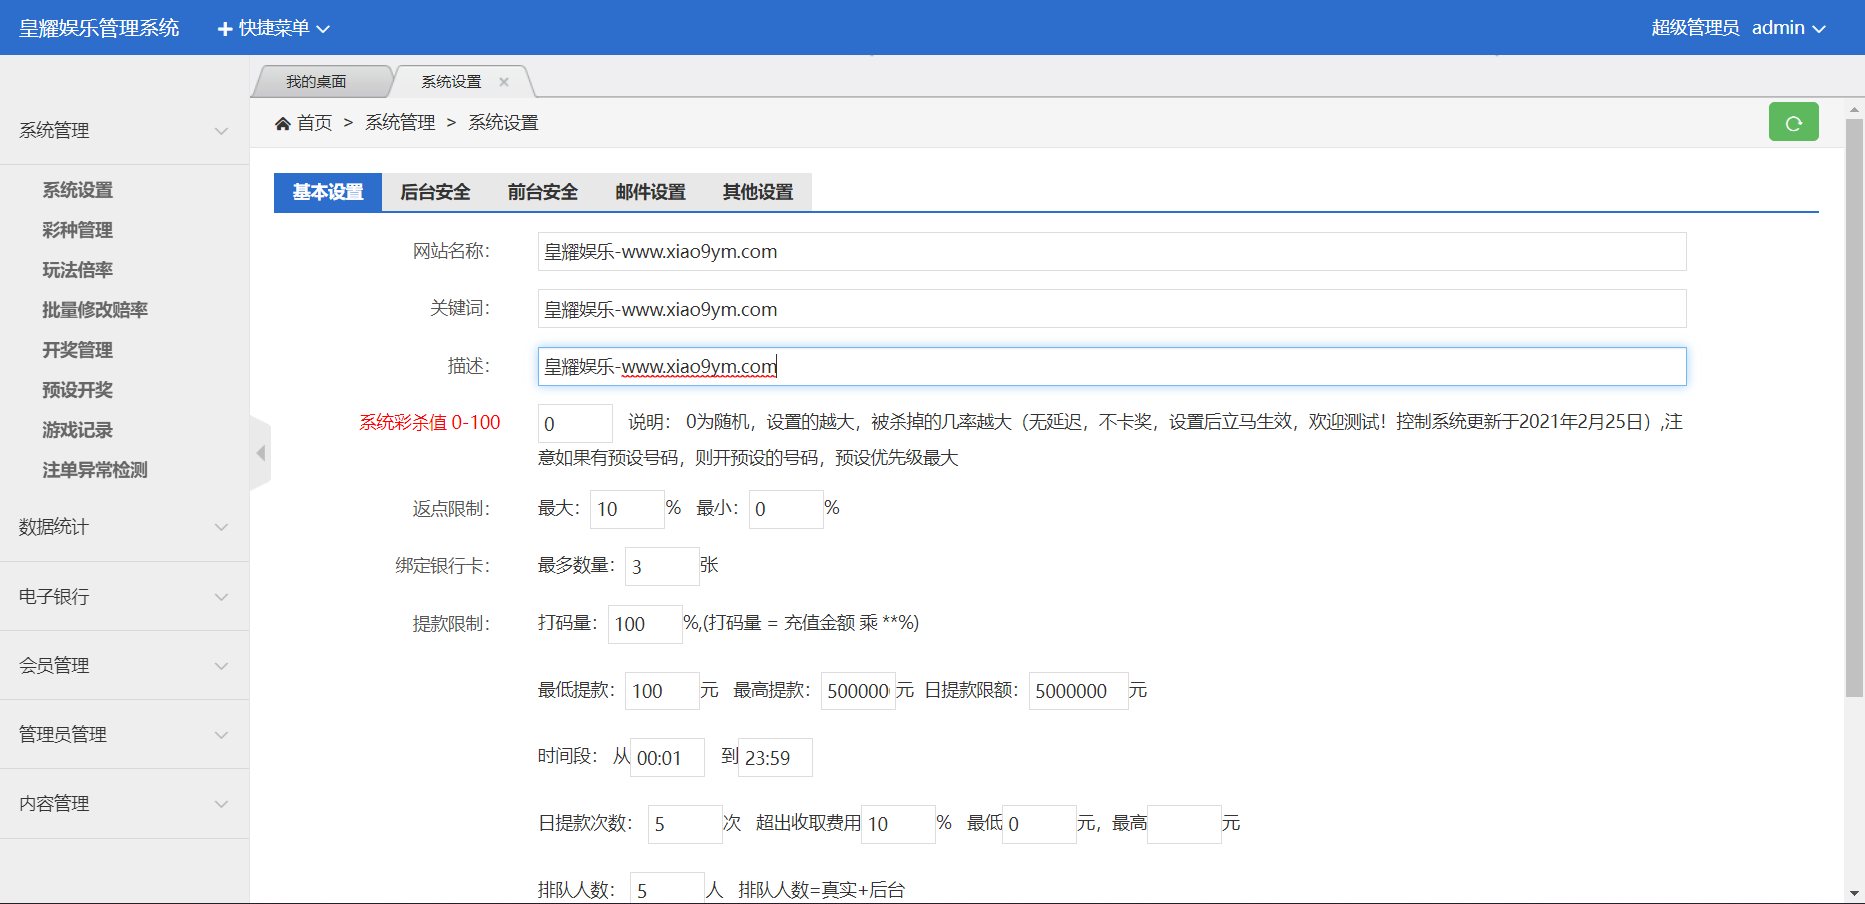
Task: Click the 最高 fee input field
Action: 1184,824
